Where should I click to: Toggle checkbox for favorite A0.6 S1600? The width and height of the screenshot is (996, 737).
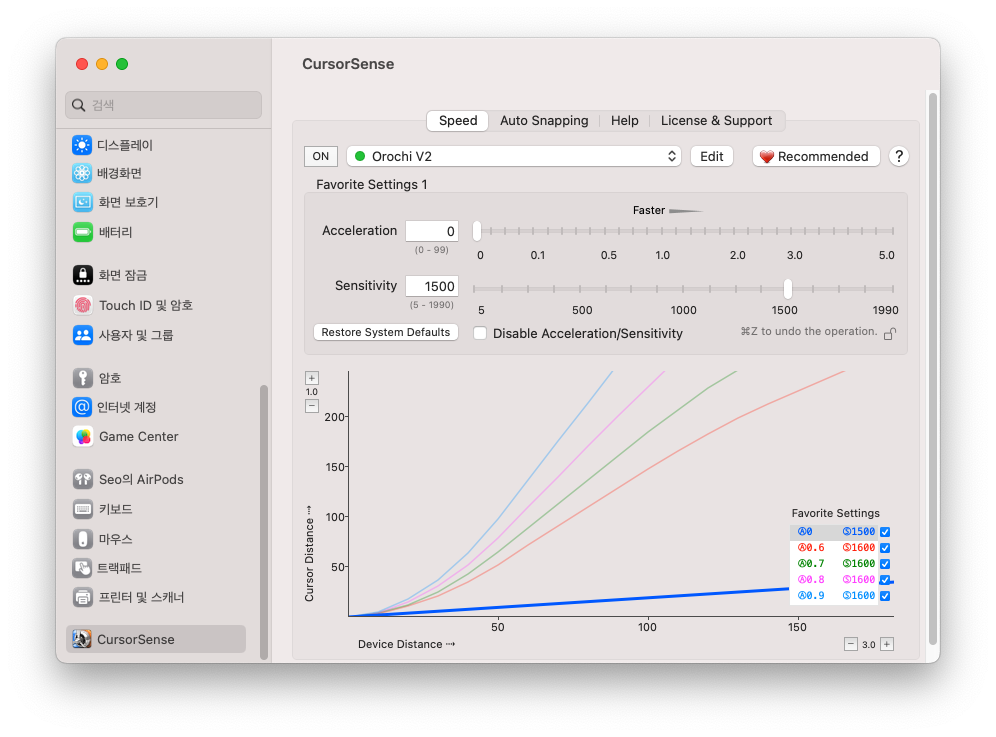(x=885, y=548)
